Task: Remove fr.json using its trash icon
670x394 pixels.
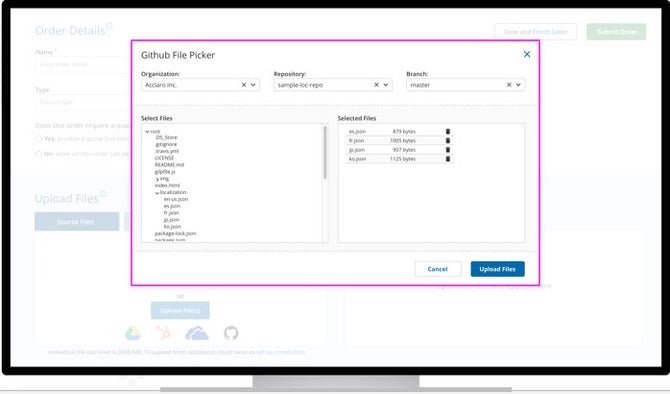Action: pos(448,141)
